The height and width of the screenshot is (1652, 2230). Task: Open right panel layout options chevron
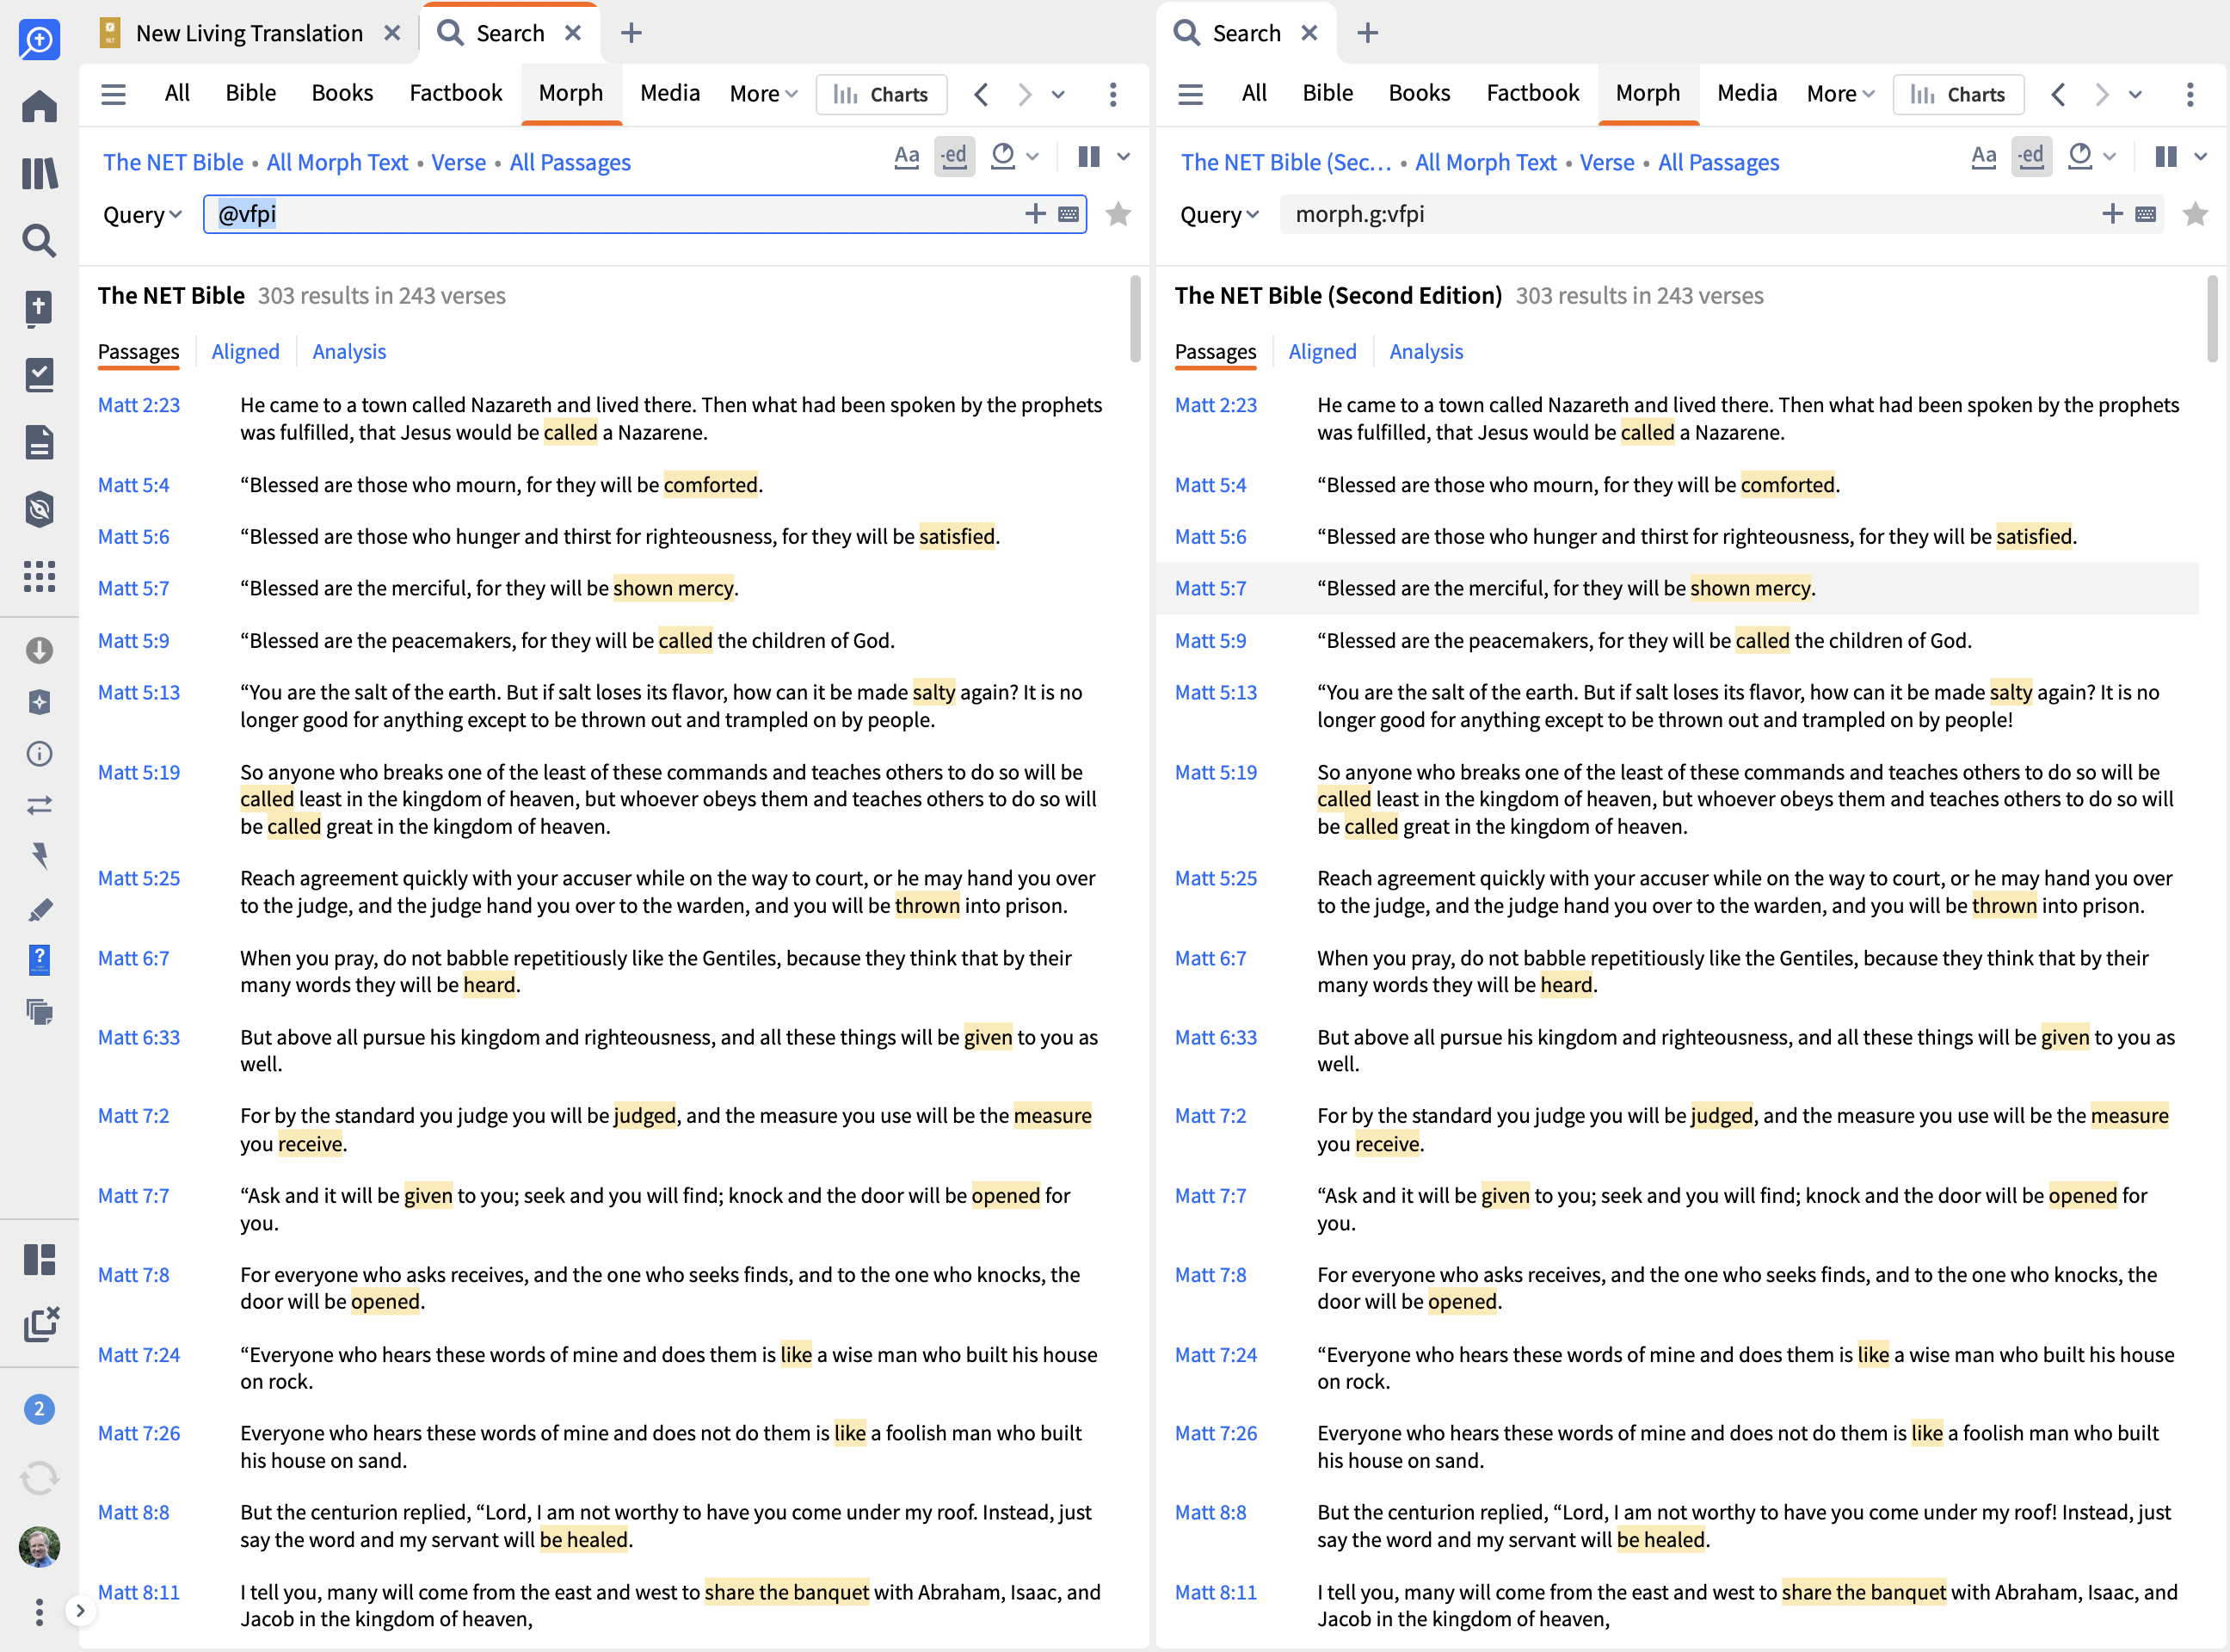click(x=2201, y=157)
